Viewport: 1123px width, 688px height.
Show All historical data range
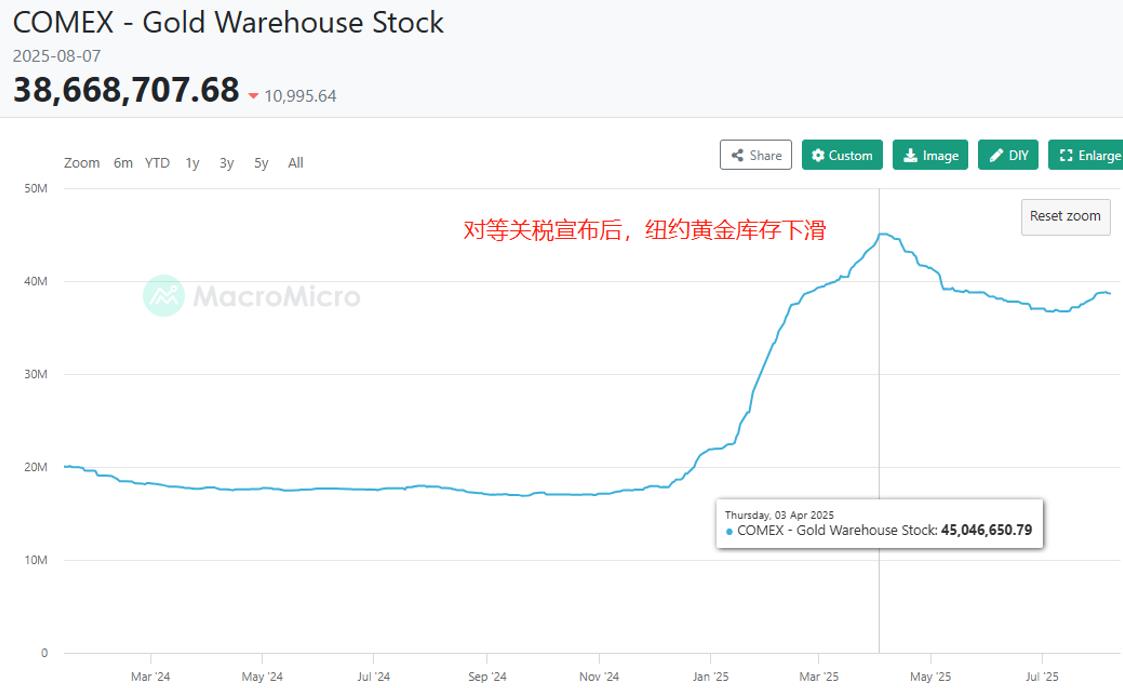click(295, 163)
